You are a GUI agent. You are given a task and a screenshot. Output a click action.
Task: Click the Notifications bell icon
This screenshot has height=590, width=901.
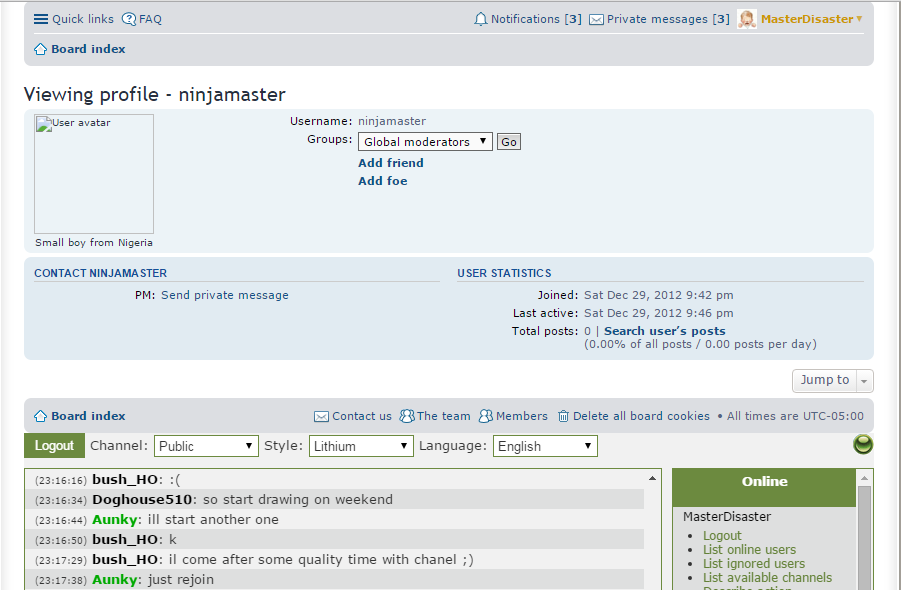pyautogui.click(x=480, y=19)
